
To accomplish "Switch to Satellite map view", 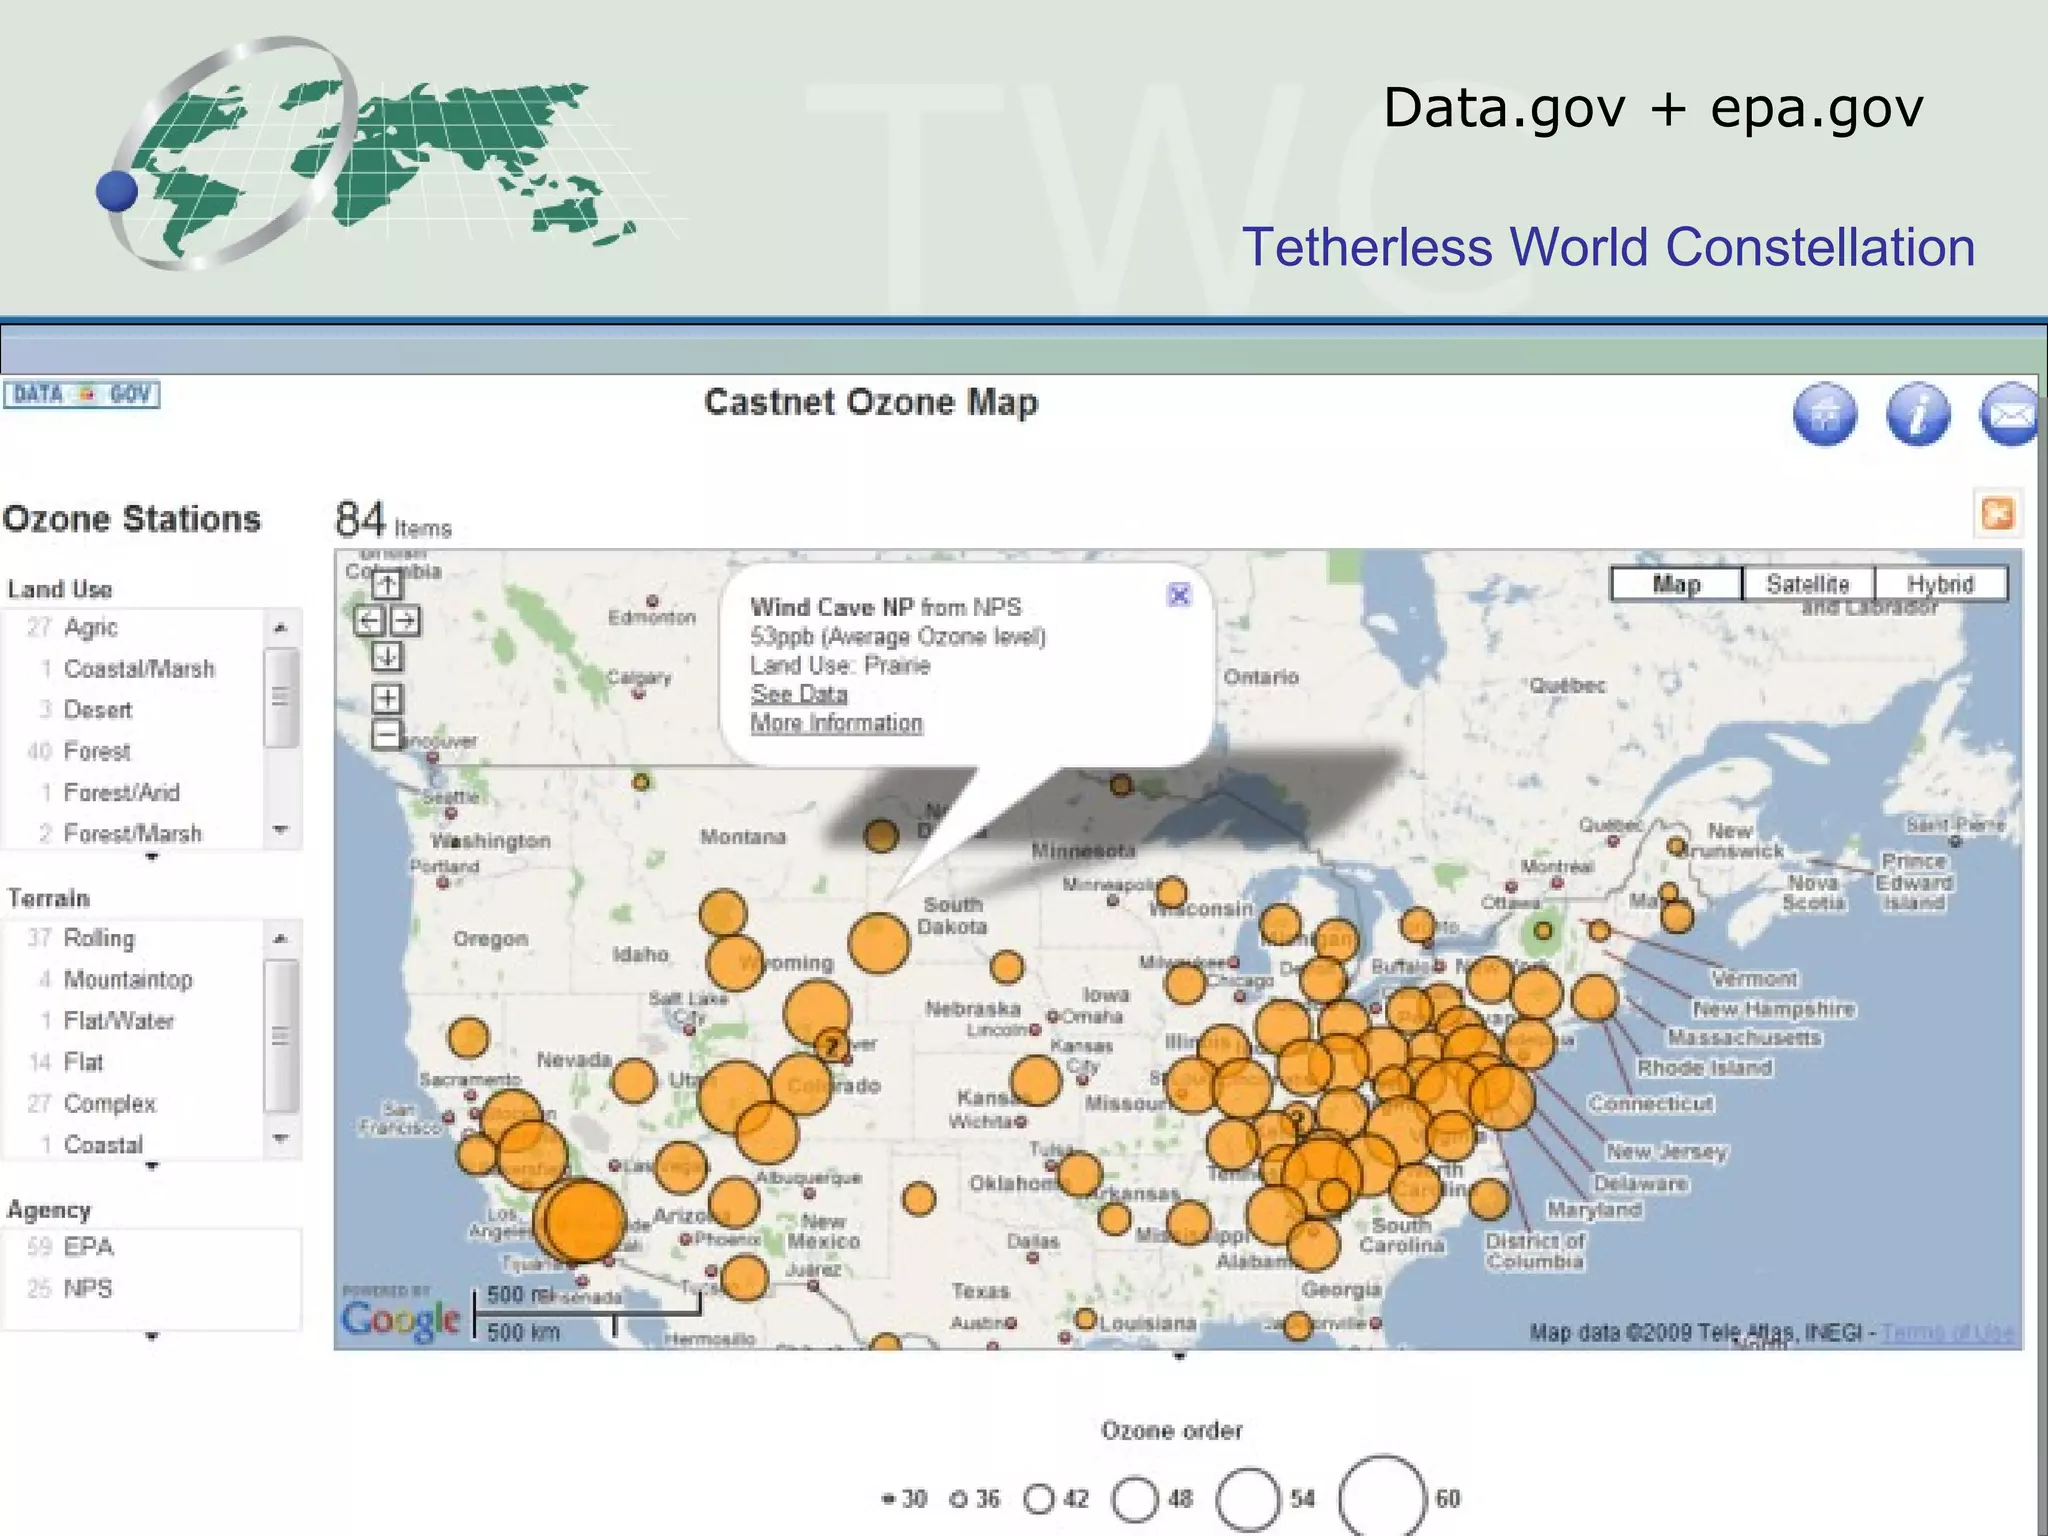I will click(x=1807, y=584).
